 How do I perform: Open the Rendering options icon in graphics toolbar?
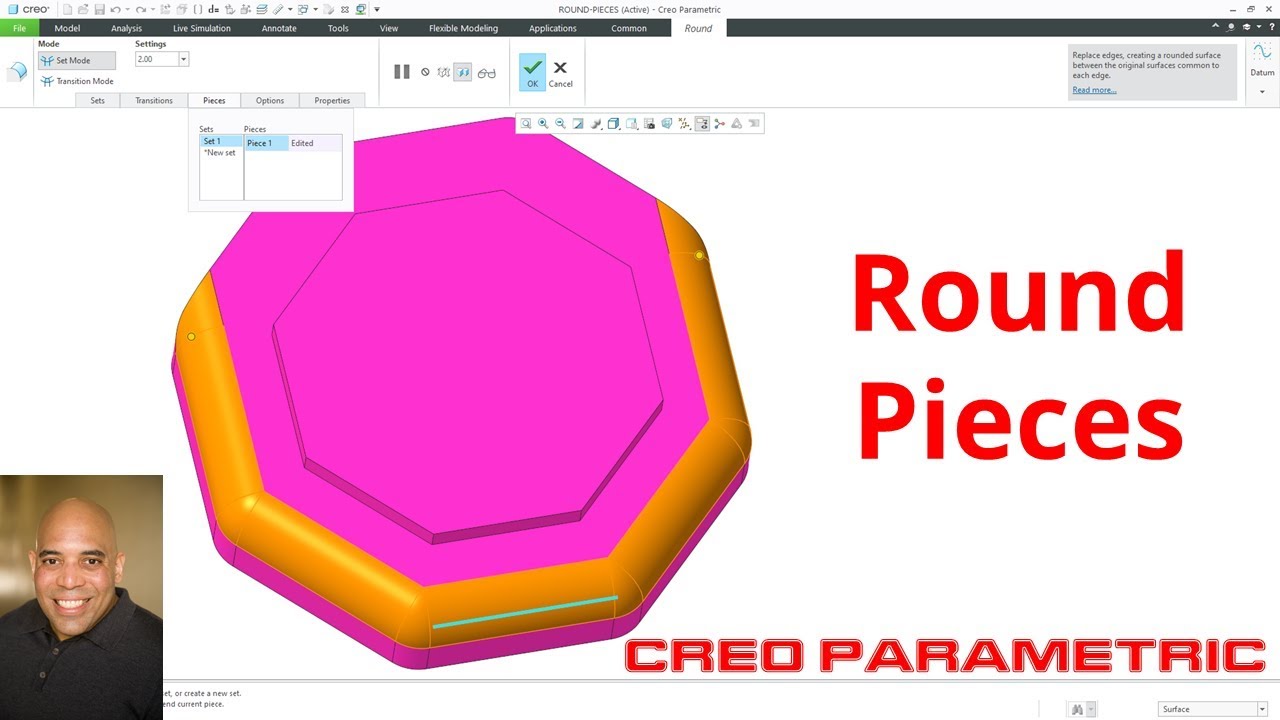(596, 124)
